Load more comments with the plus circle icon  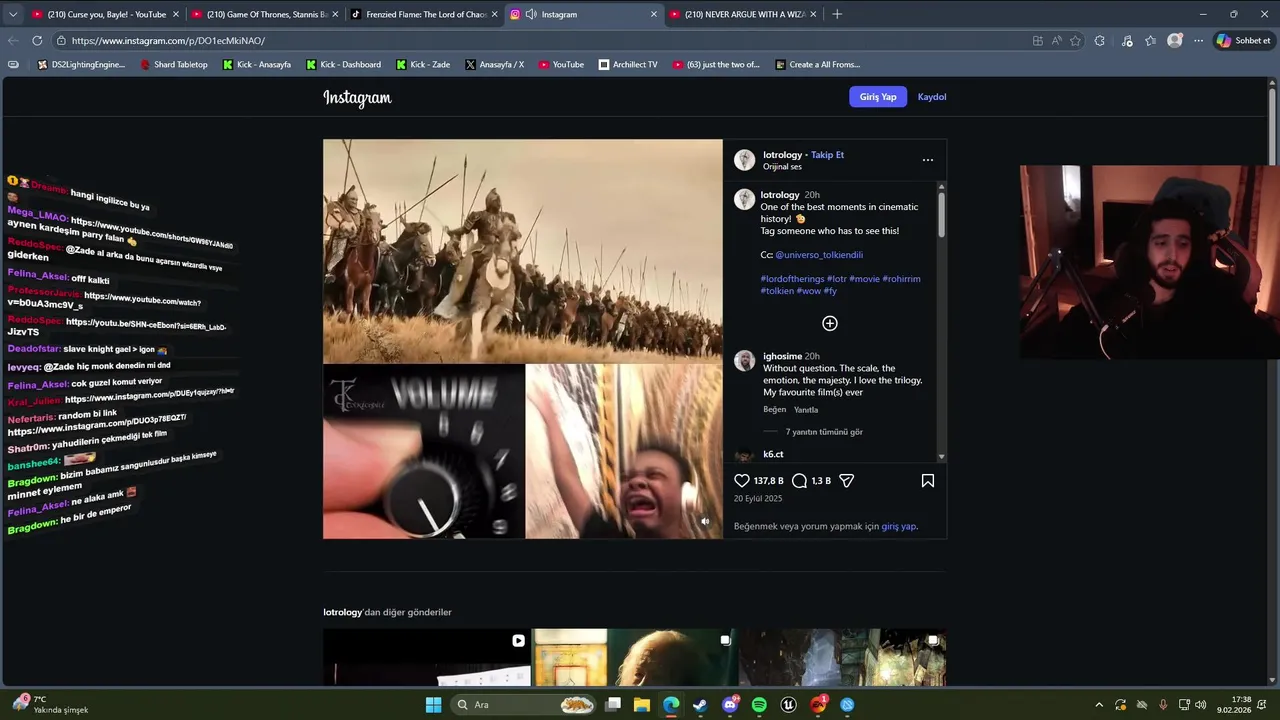830,323
